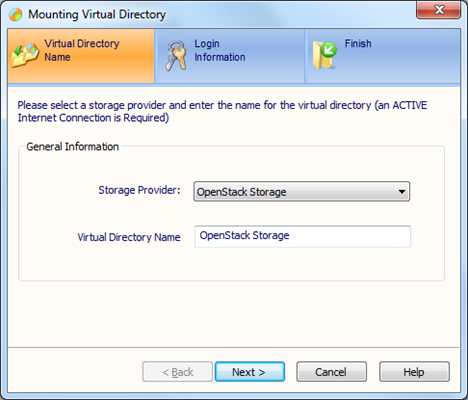Focus the Virtual Directory Name text field

tap(303, 236)
